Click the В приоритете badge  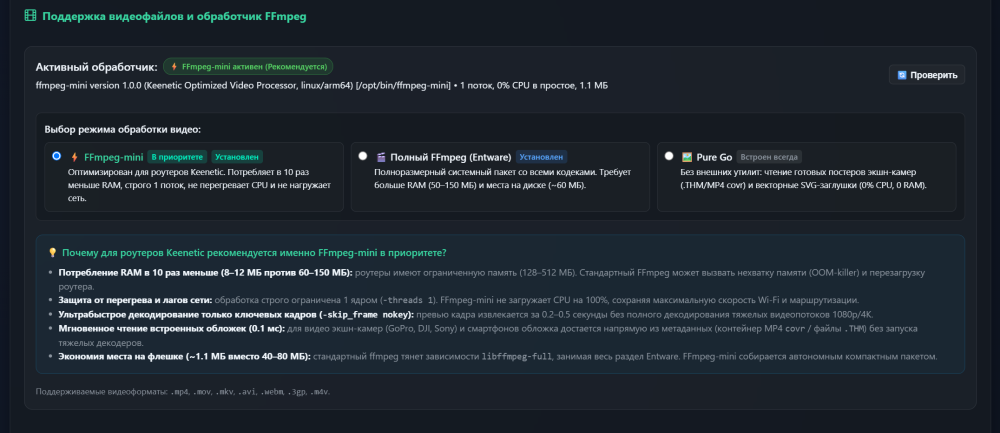point(177,157)
